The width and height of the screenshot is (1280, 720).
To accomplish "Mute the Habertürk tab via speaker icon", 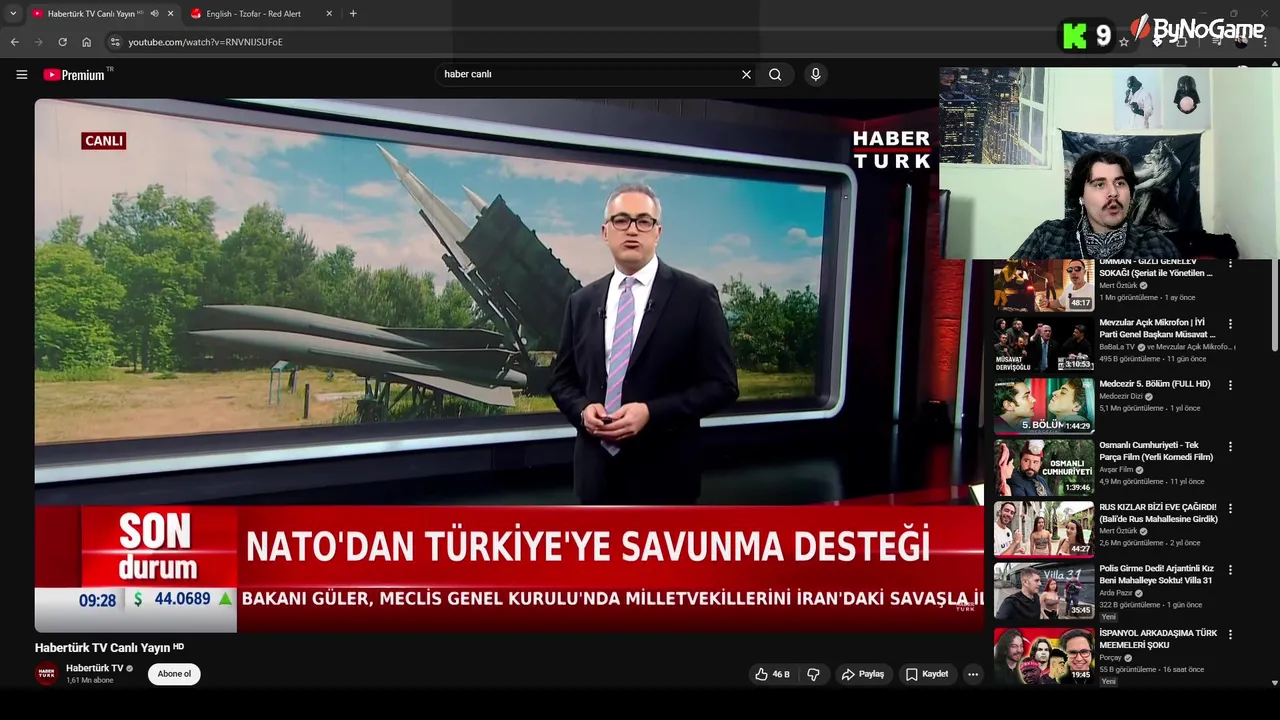I will [154, 13].
